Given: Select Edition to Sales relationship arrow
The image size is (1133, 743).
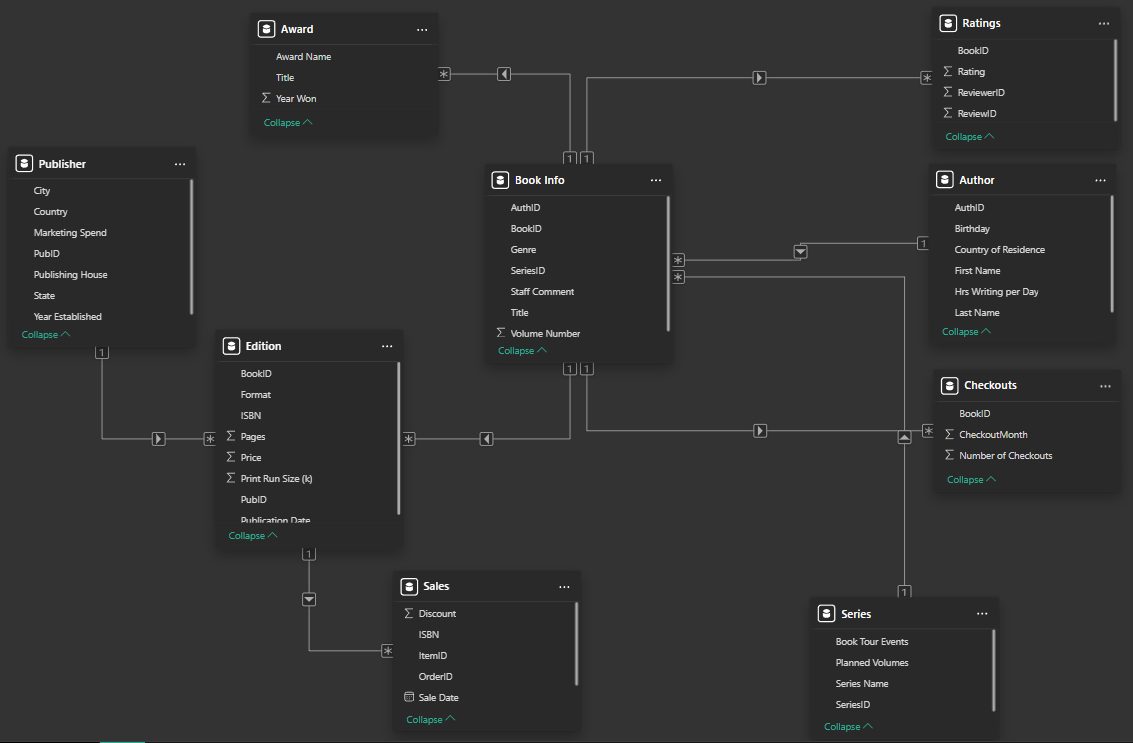Looking at the screenshot, I should (x=309, y=599).
